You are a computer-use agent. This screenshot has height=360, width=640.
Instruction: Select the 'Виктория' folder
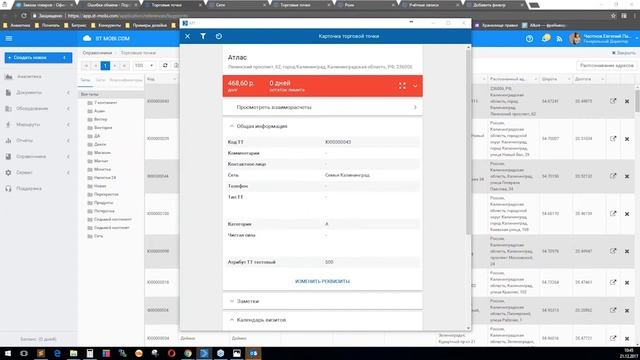point(103,128)
